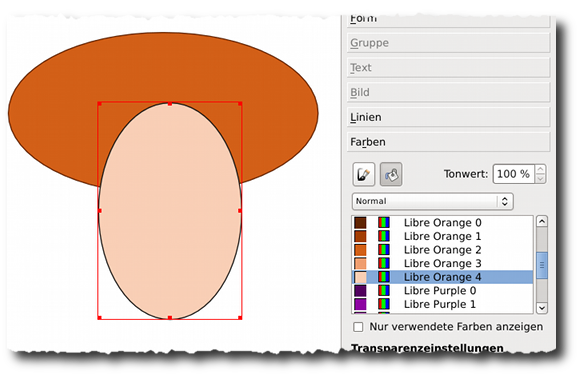Viewport: 579px width, 378px height.
Task: Click the RGB icon beside Libre Orange 0
Action: tap(384, 223)
